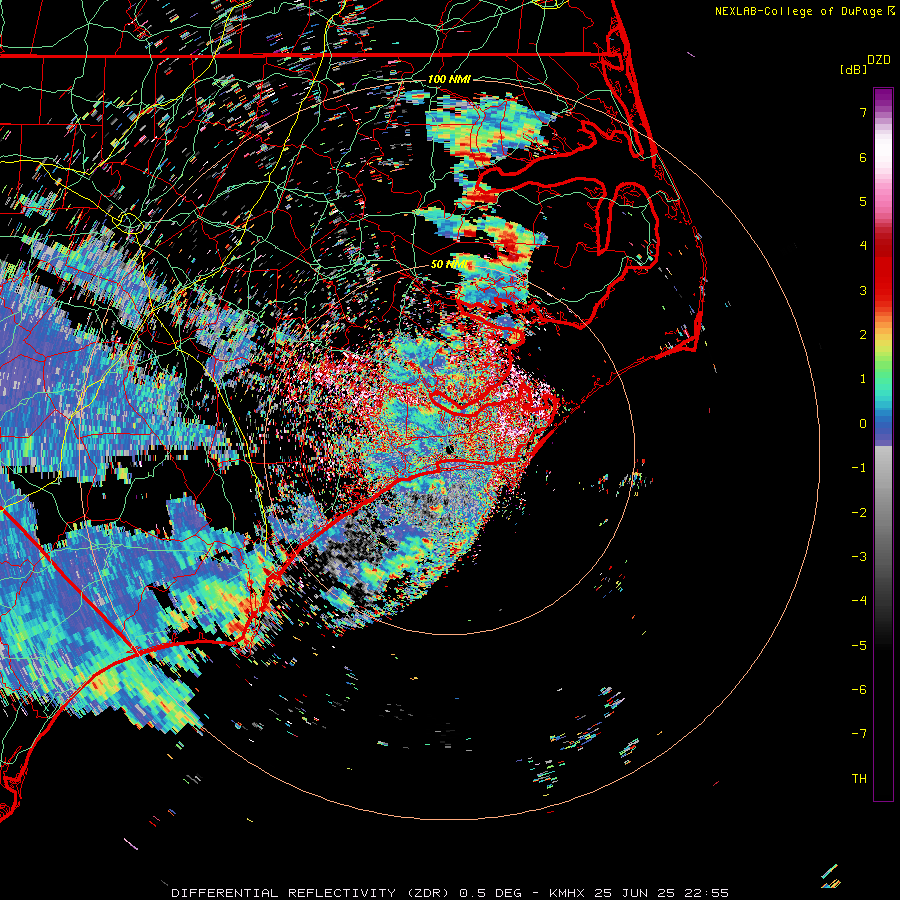Screen dimensions: 900x900
Task: Select the red 3 dB band on color bar
Action: click(883, 290)
